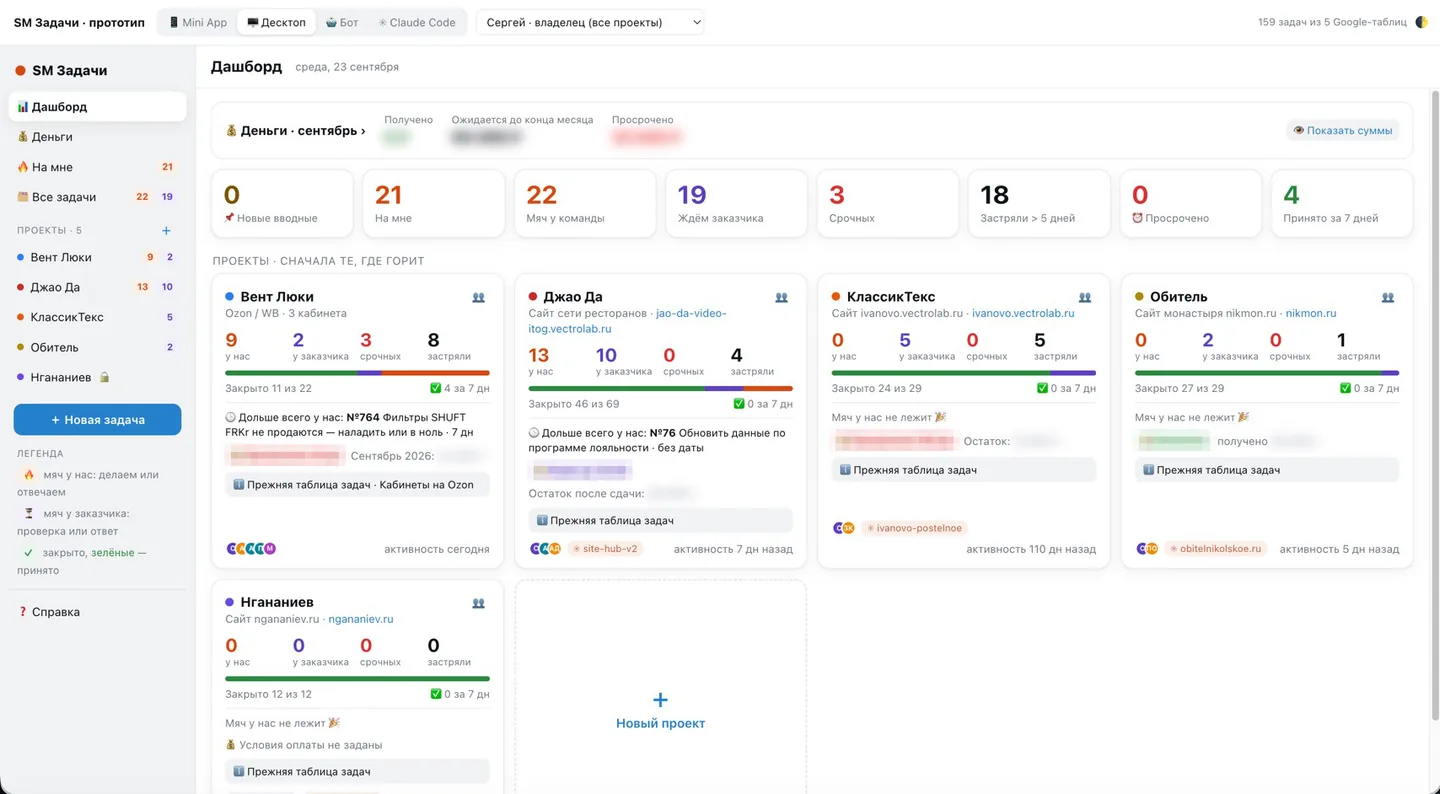The width and height of the screenshot is (1440, 794).
Task: Click the avatar group on Обитель card
Action: [1147, 549]
